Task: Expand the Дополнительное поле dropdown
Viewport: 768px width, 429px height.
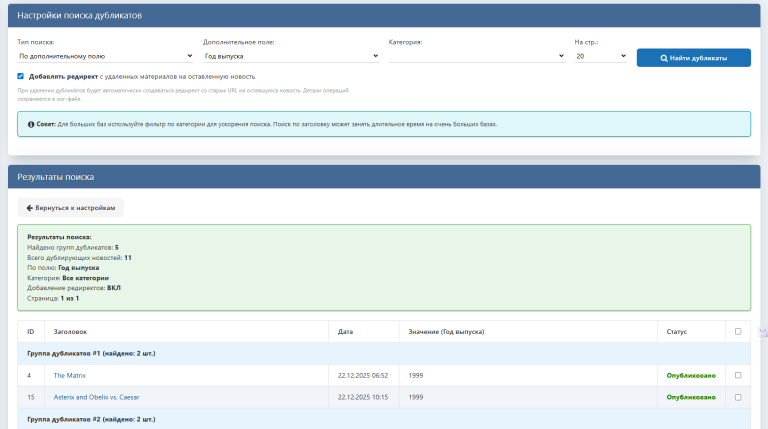Action: tap(290, 57)
